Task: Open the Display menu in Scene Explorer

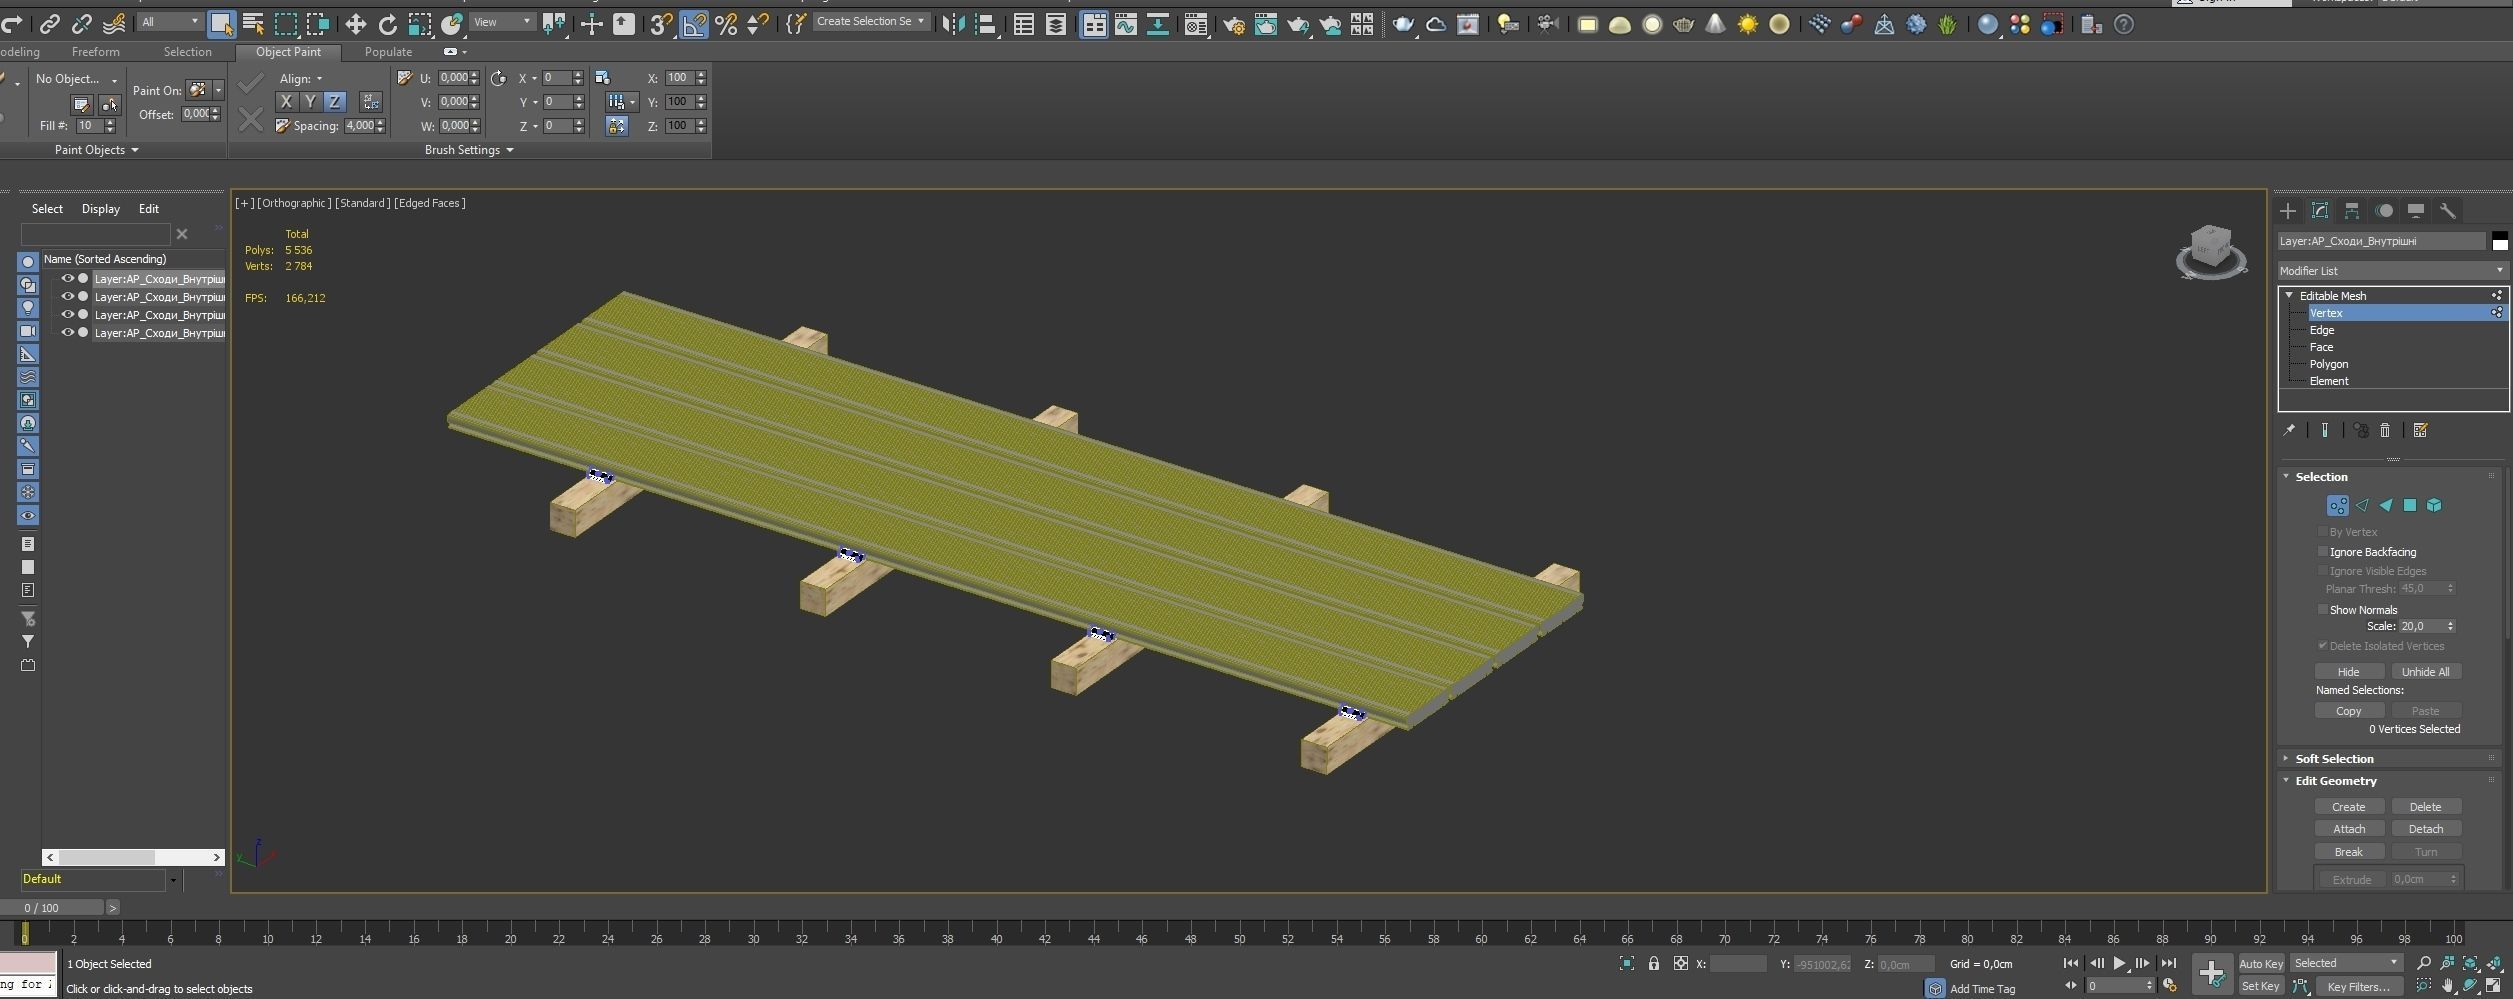Action: pyautogui.click(x=100, y=208)
